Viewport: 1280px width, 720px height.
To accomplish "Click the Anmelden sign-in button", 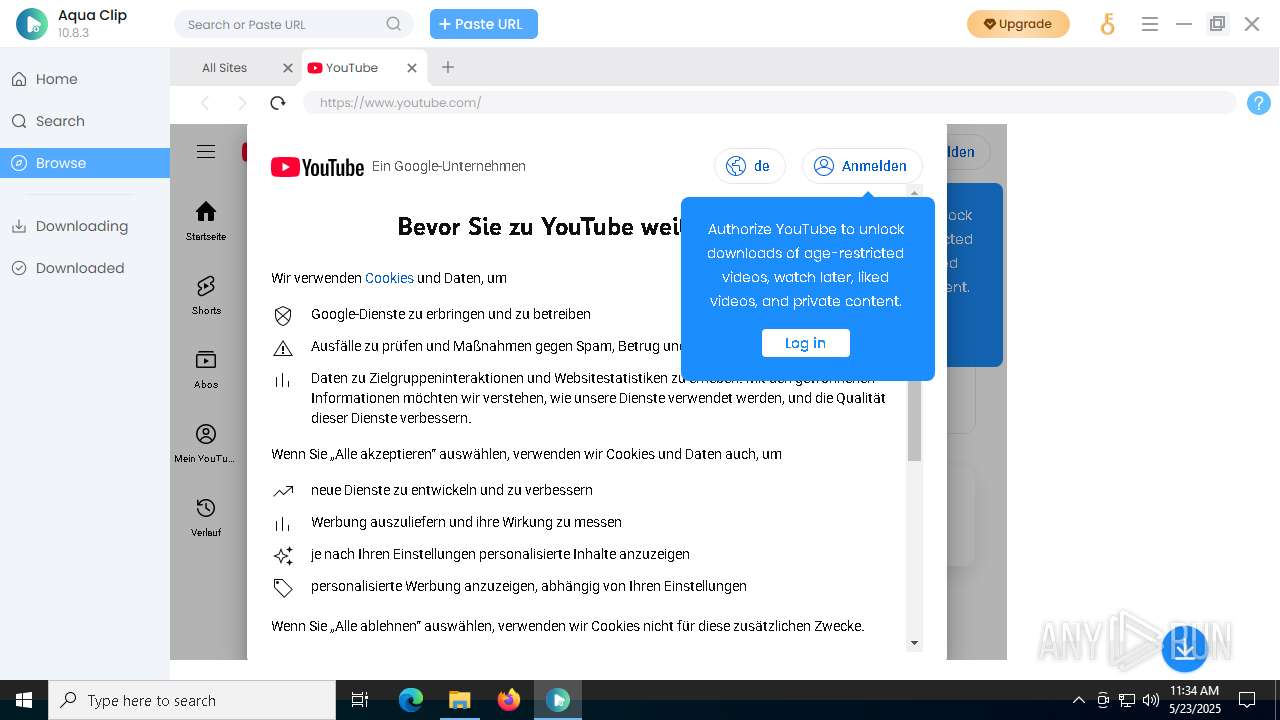I will pyautogui.click(x=862, y=166).
